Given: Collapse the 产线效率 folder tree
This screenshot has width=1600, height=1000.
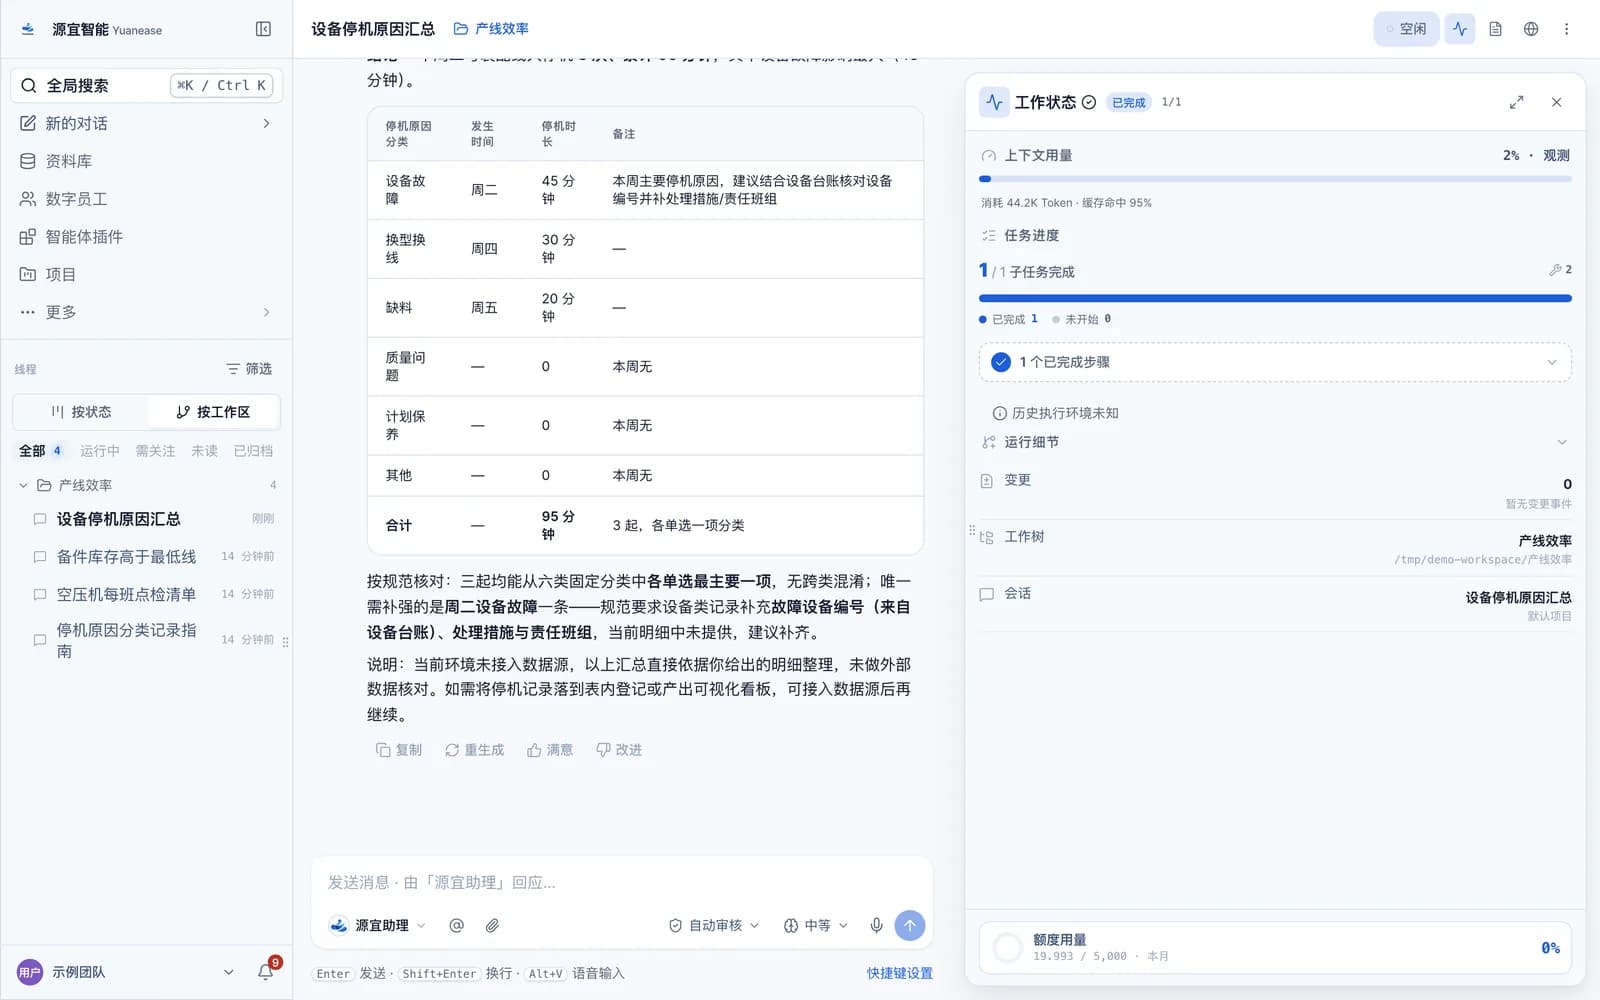Looking at the screenshot, I should coord(23,485).
